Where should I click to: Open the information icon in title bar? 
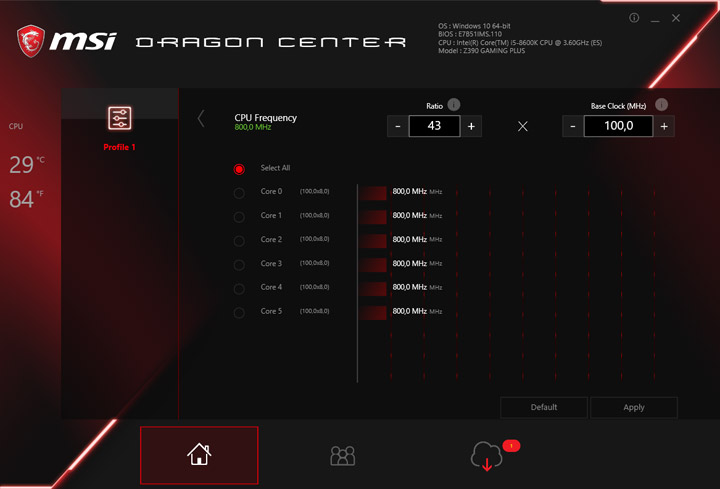point(634,18)
